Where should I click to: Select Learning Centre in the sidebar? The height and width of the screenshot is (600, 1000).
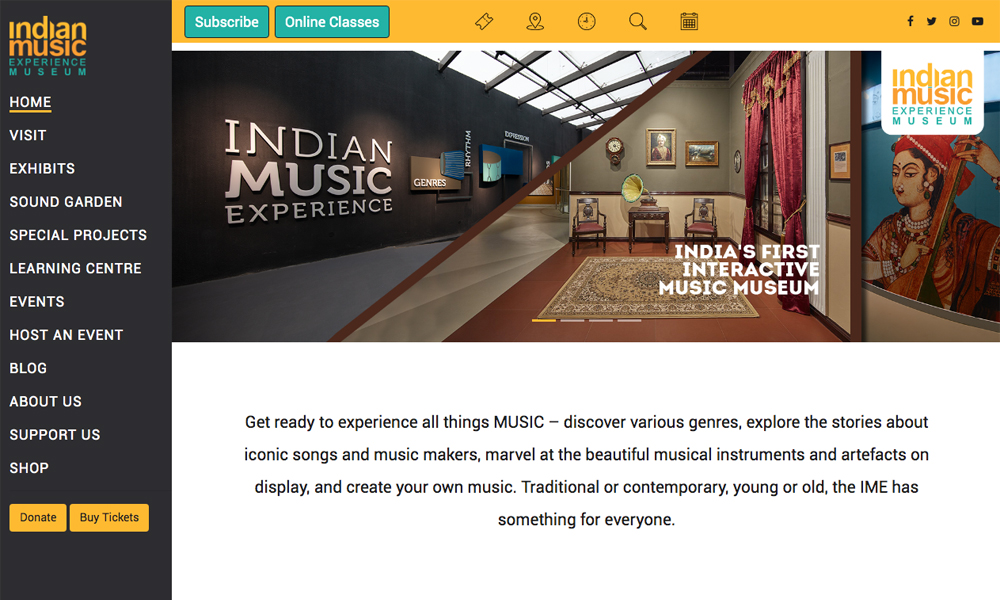(75, 268)
